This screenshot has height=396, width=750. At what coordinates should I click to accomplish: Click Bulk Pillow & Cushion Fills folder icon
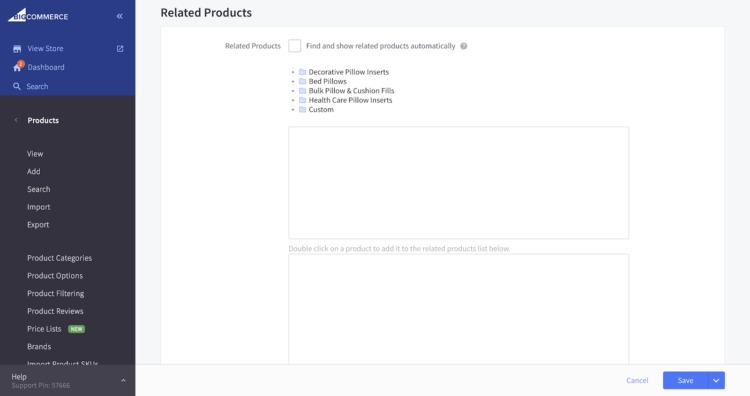tap(302, 91)
